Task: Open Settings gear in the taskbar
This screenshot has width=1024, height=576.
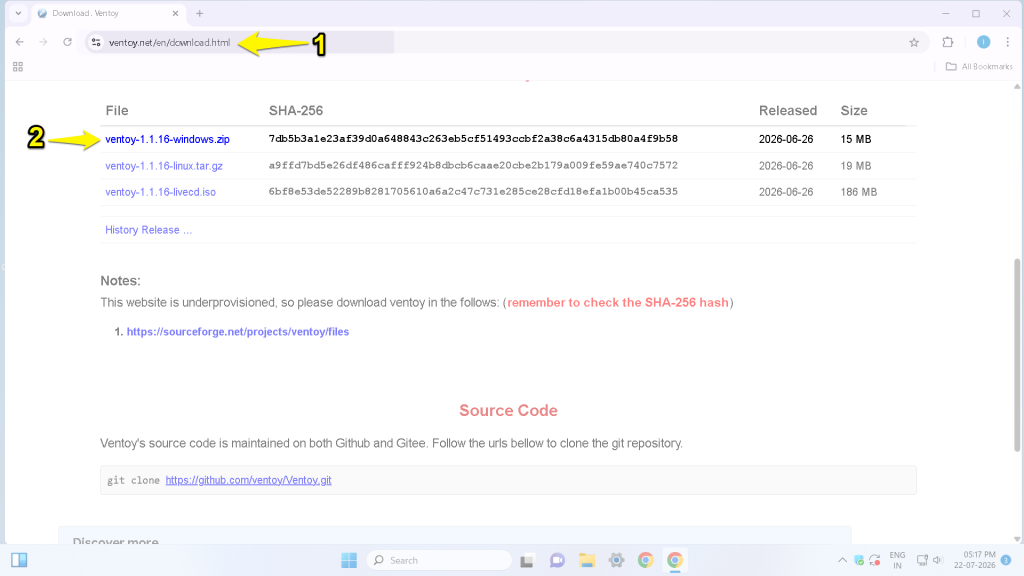Action: (616, 560)
